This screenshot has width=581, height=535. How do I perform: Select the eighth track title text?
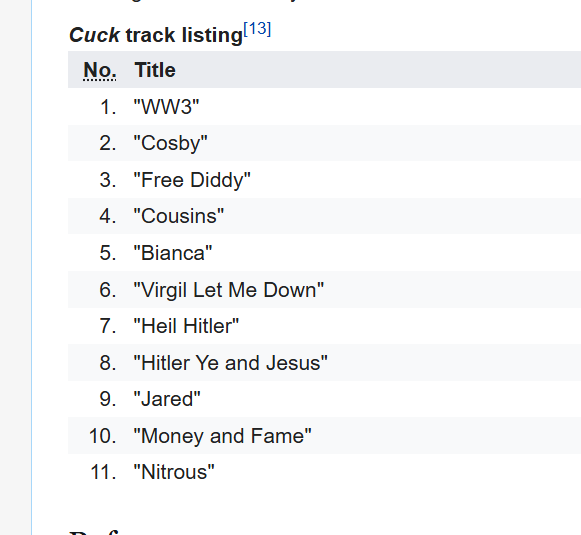230,363
